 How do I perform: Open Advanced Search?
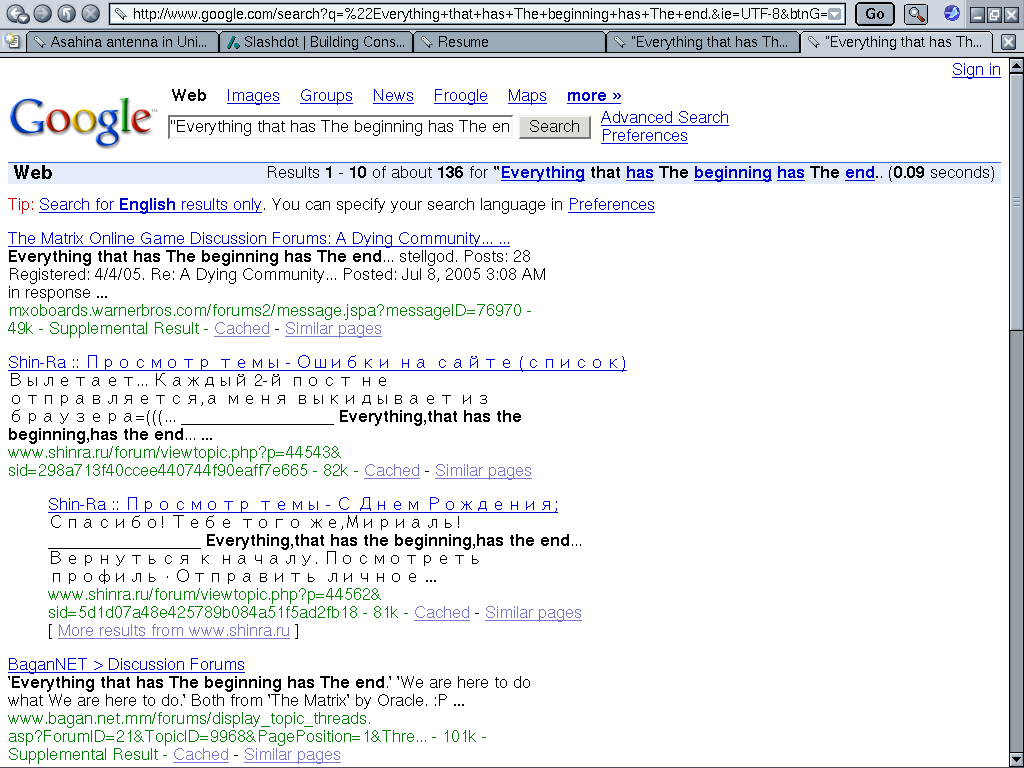coord(664,118)
